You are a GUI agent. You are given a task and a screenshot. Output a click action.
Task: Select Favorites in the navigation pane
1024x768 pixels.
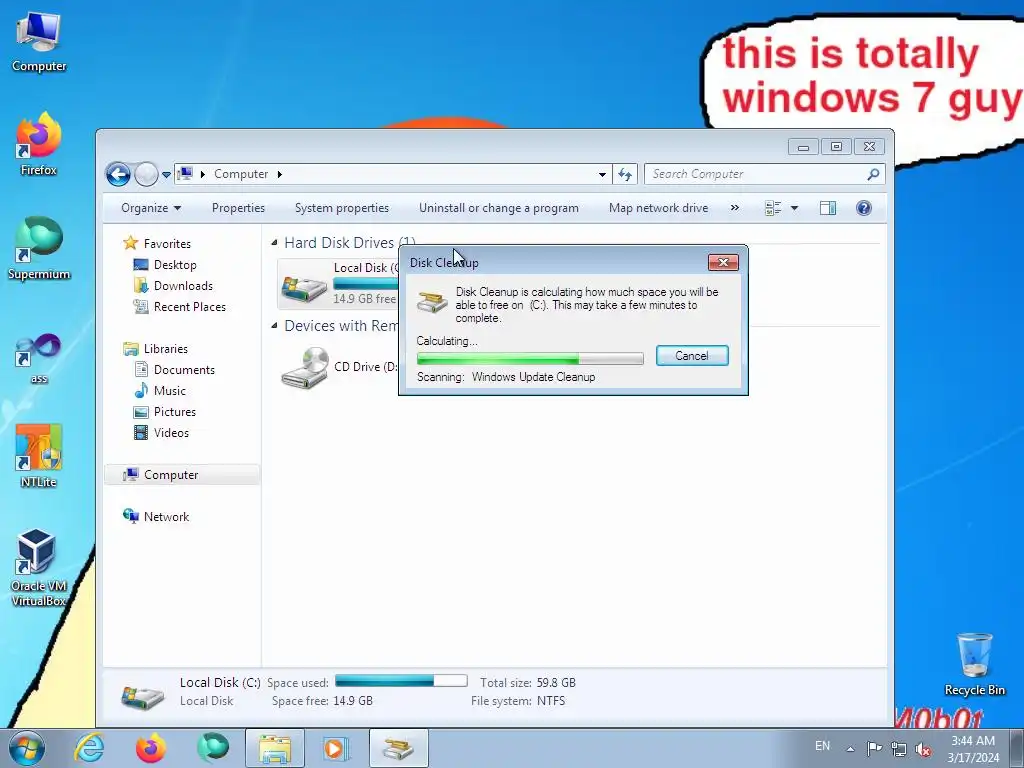pyautogui.click(x=167, y=244)
